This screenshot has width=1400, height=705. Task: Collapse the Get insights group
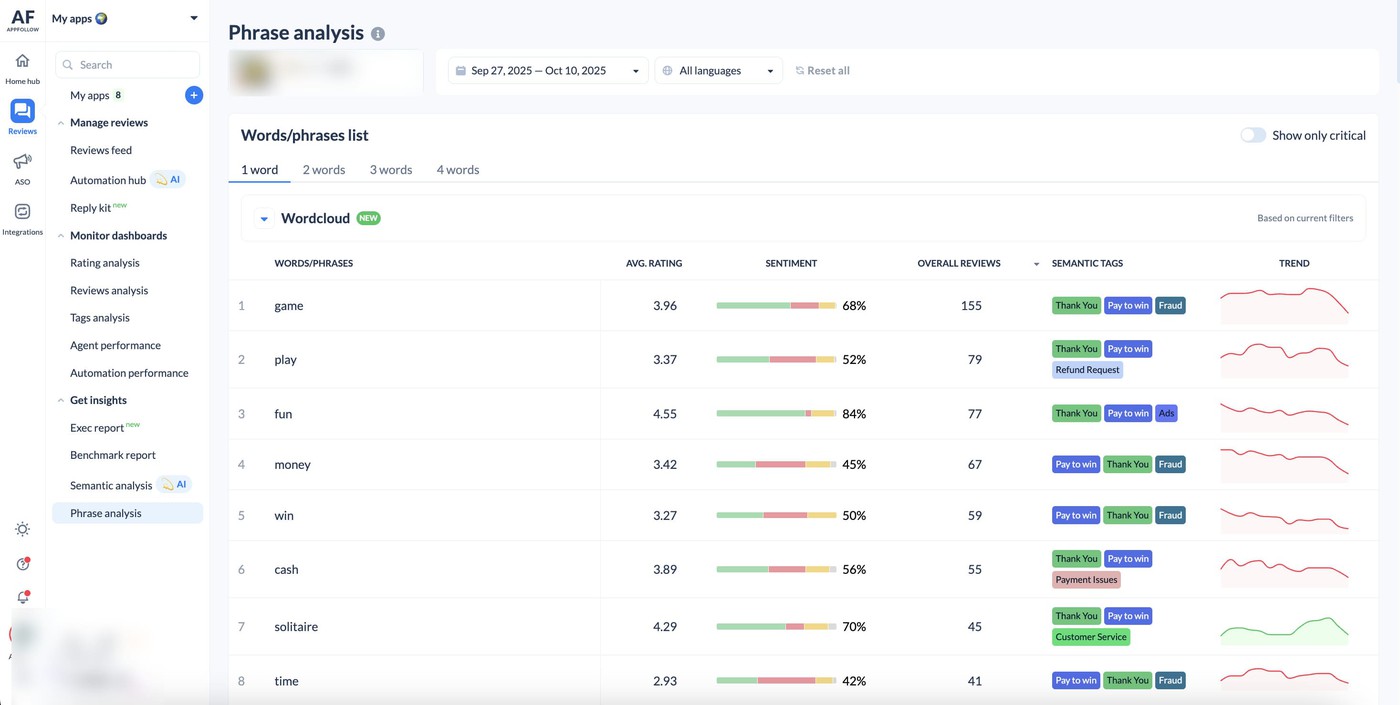[x=61, y=400]
